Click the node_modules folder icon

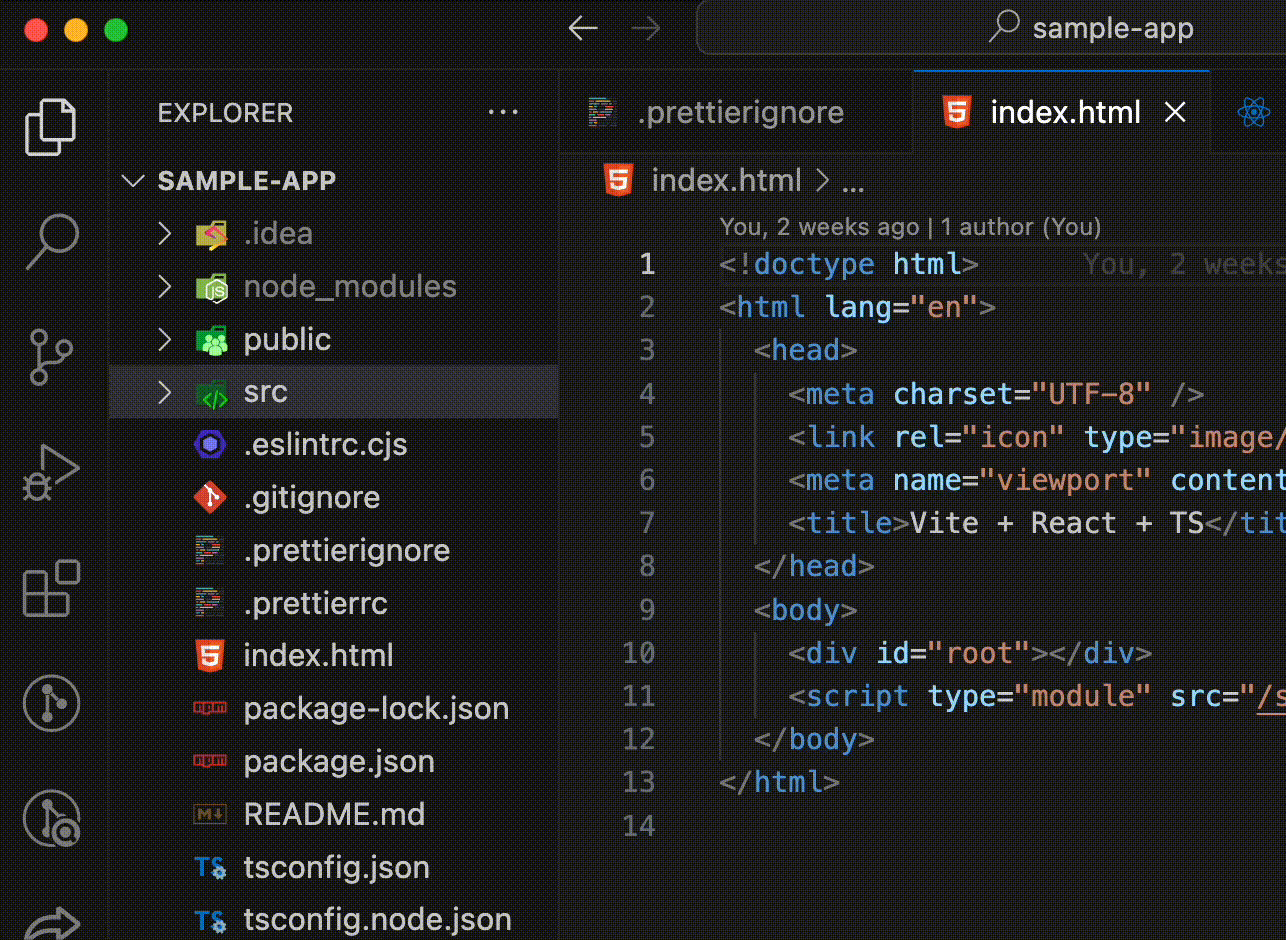[212, 287]
